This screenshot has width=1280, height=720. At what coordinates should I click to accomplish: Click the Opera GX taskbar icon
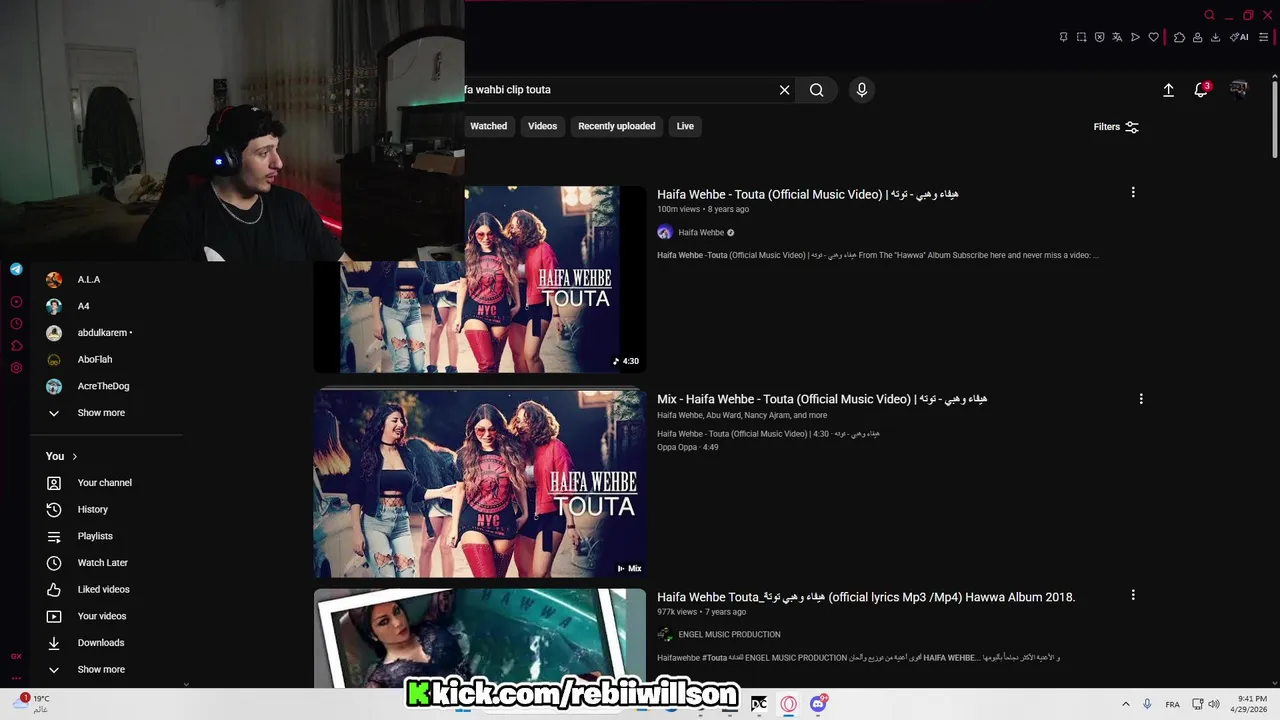click(788, 704)
